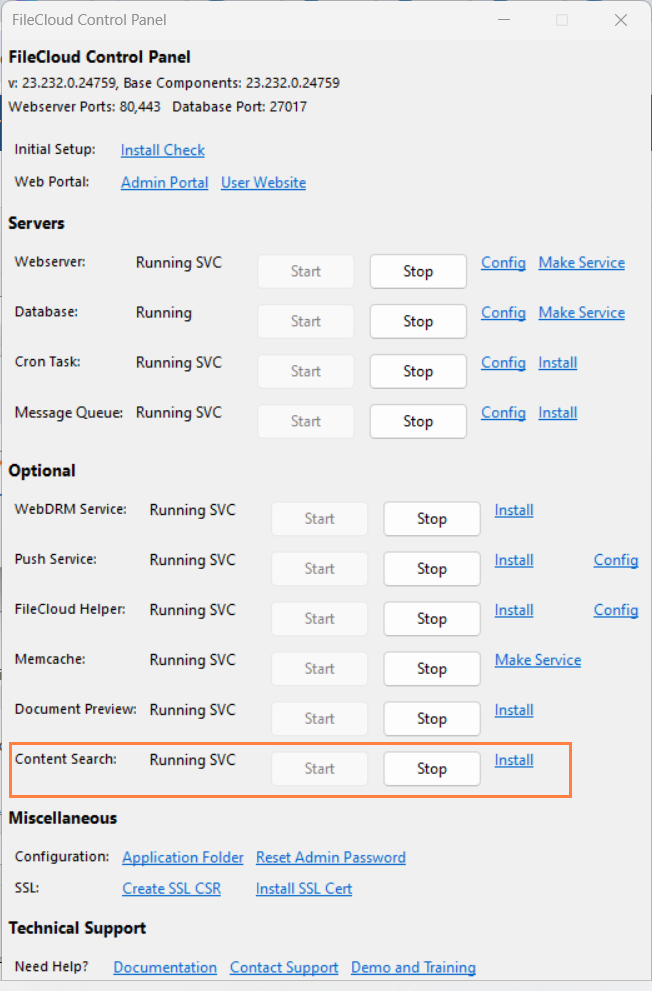The height and width of the screenshot is (991, 652).
Task: Stop the FileCloud Helper service
Action: click(431, 619)
